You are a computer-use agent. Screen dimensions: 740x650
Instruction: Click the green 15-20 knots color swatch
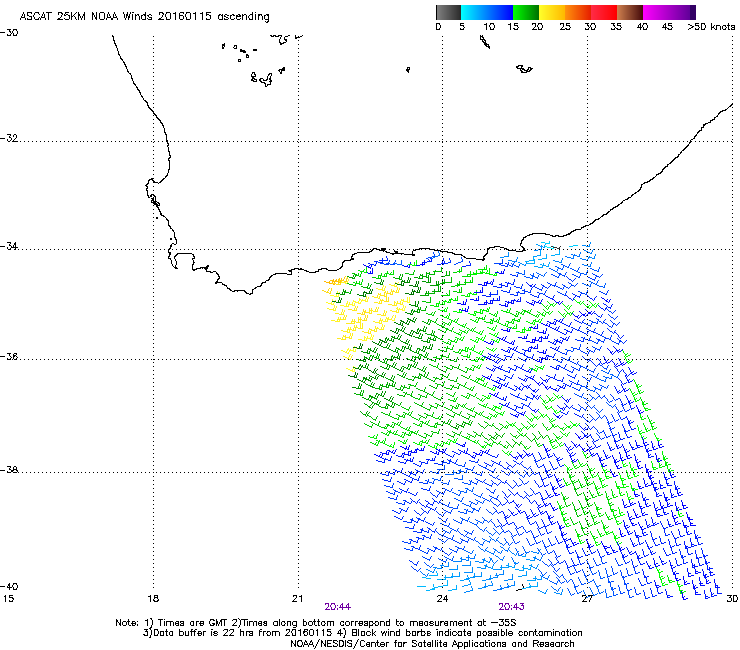526,12
